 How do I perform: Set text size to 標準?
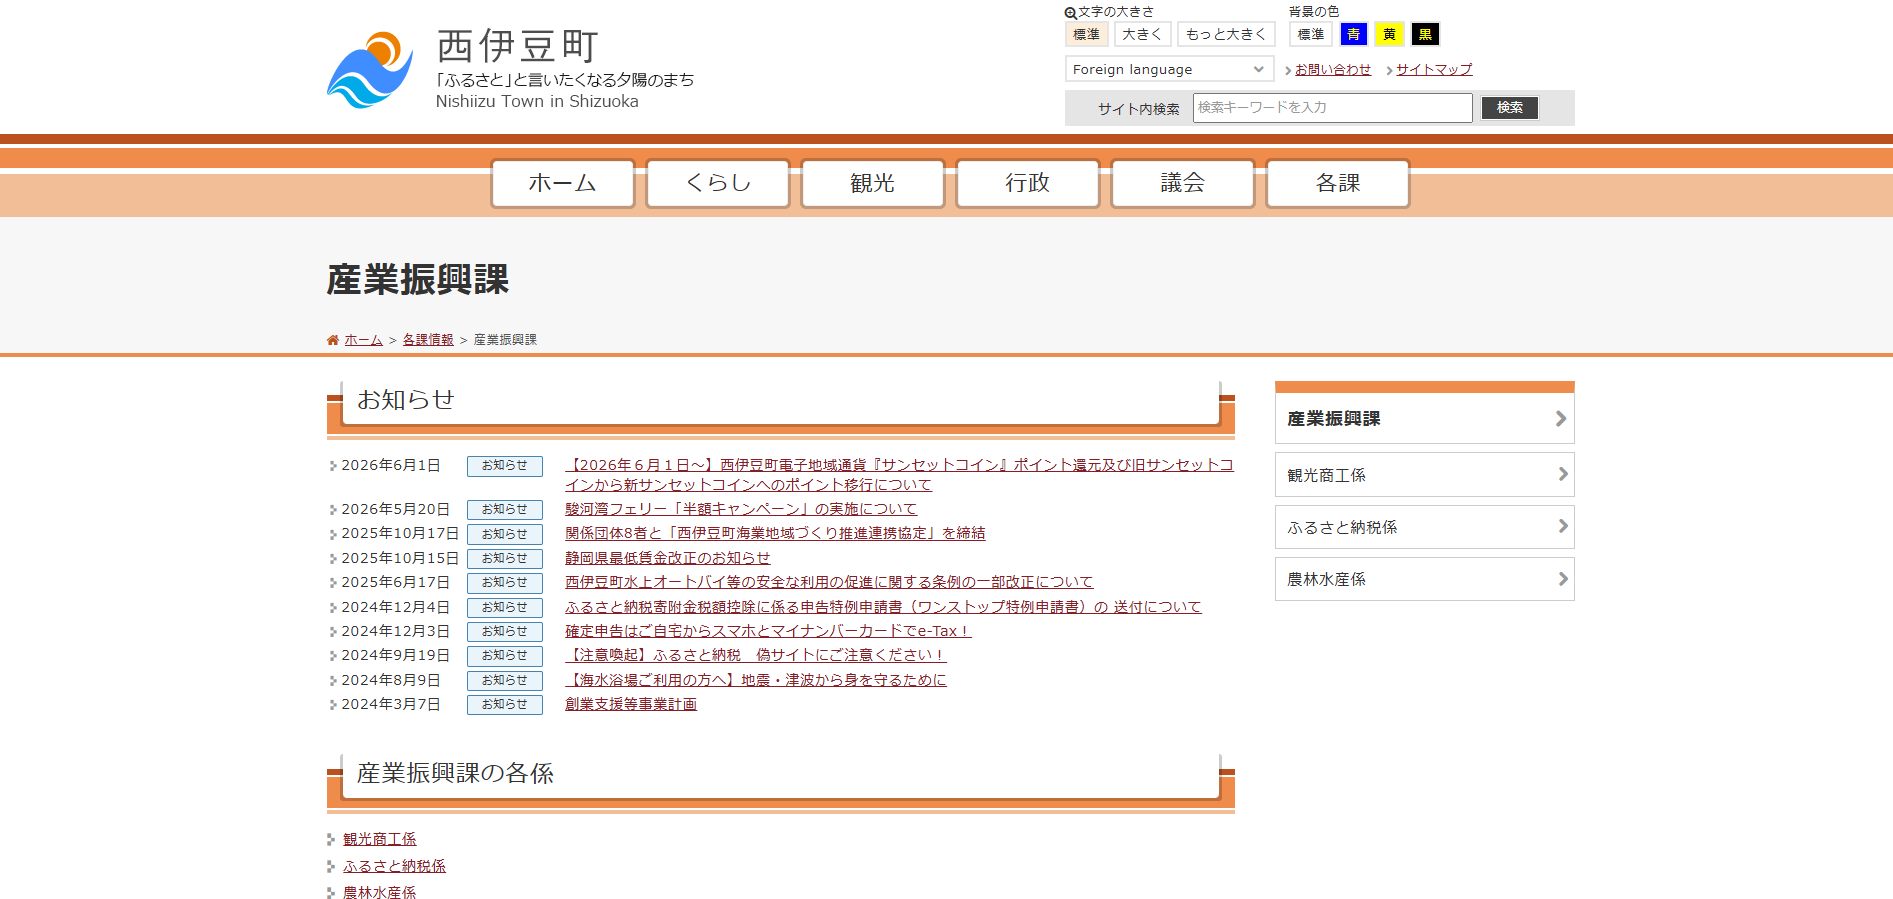click(x=1087, y=35)
